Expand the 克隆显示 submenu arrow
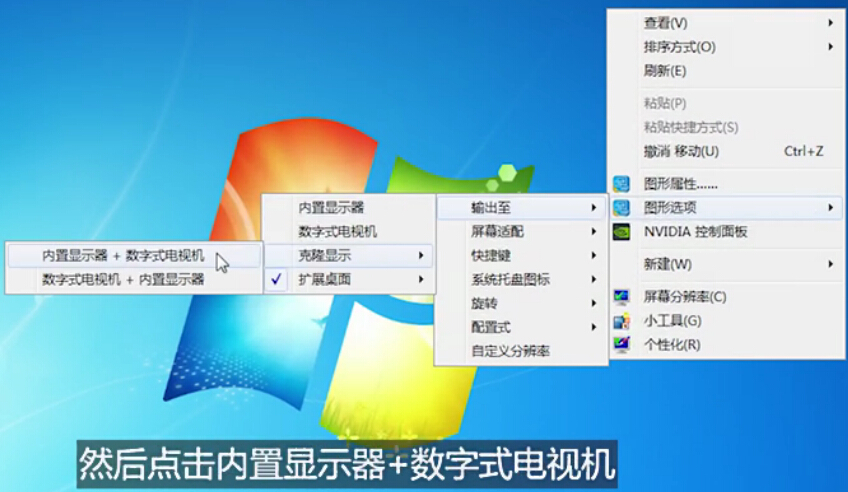The image size is (848, 492). (x=421, y=256)
